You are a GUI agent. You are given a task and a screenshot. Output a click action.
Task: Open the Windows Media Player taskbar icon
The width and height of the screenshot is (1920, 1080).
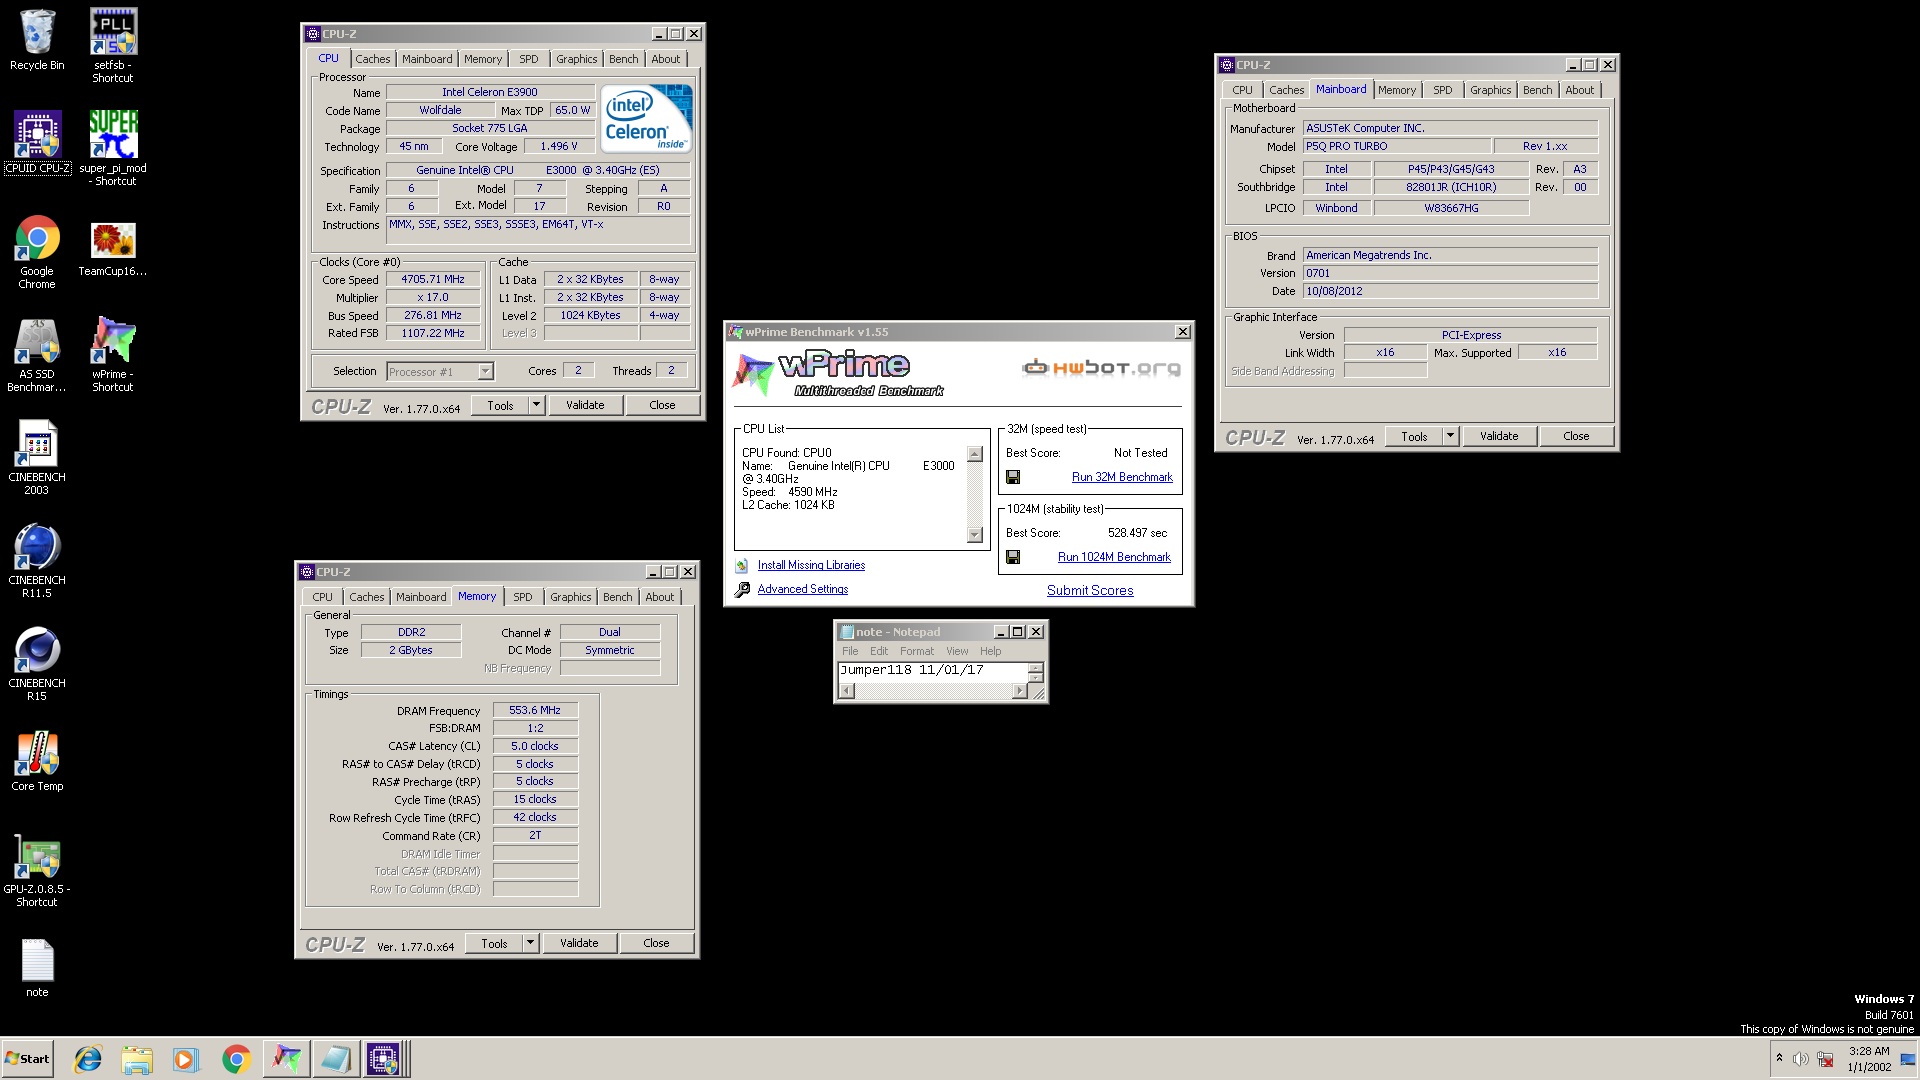[186, 1059]
